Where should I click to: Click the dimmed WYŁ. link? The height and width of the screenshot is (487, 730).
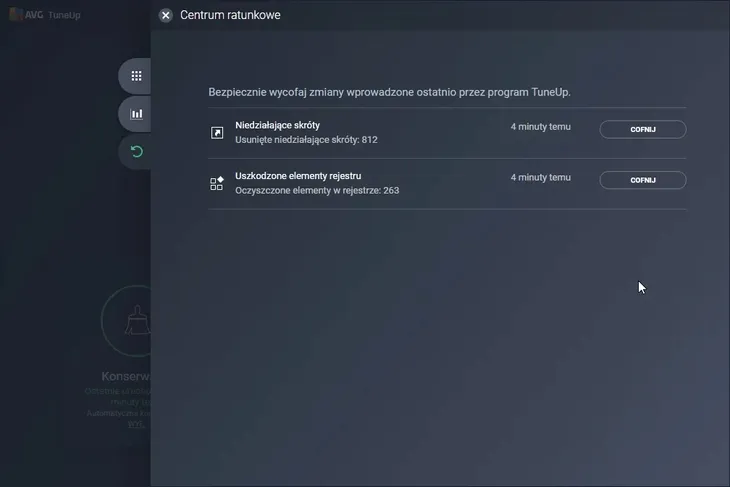point(136,424)
